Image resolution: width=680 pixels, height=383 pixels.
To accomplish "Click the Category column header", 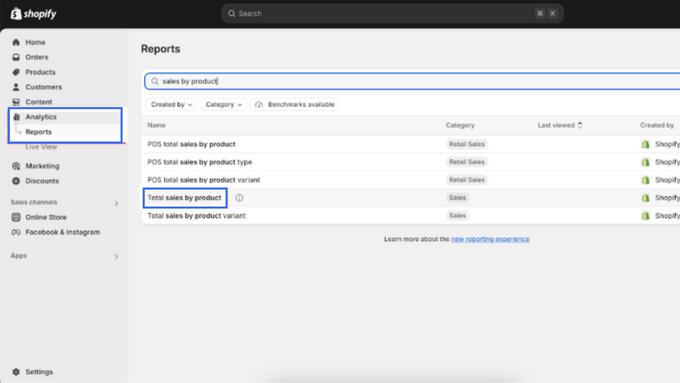I will click(460, 125).
